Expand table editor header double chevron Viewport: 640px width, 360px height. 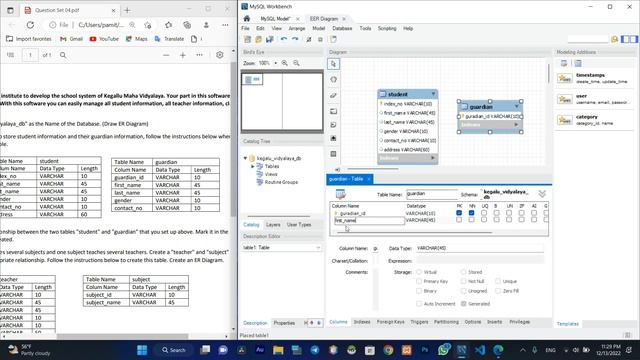[x=542, y=194]
